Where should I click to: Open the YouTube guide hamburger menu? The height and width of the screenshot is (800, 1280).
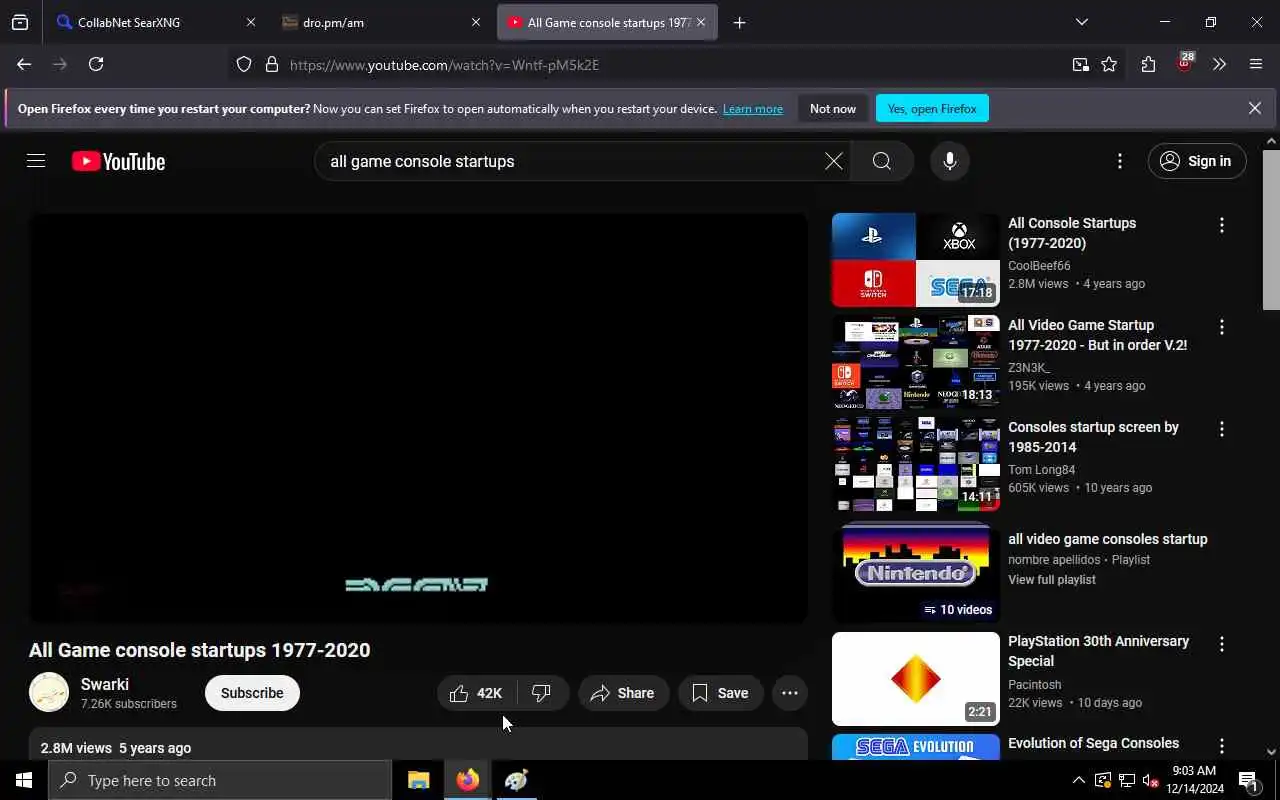pos(36,161)
